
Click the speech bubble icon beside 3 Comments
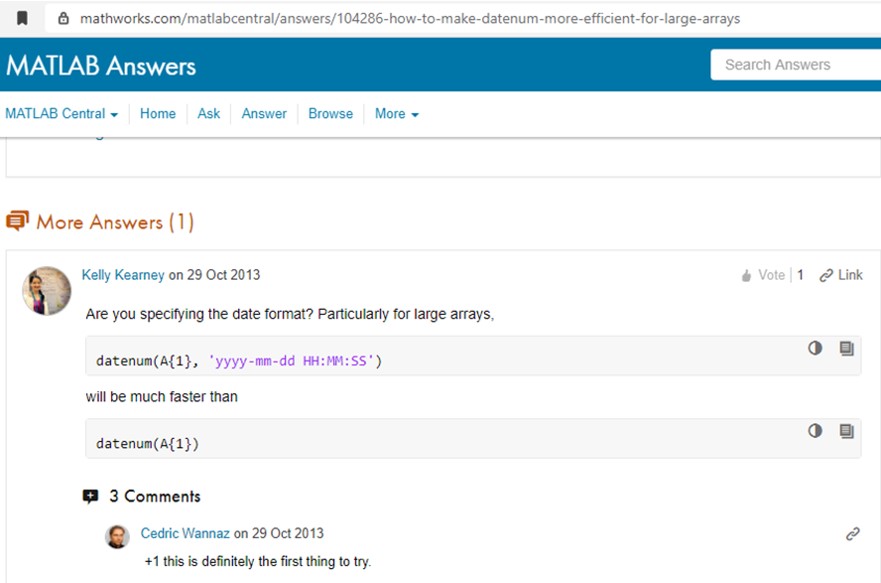pos(91,496)
